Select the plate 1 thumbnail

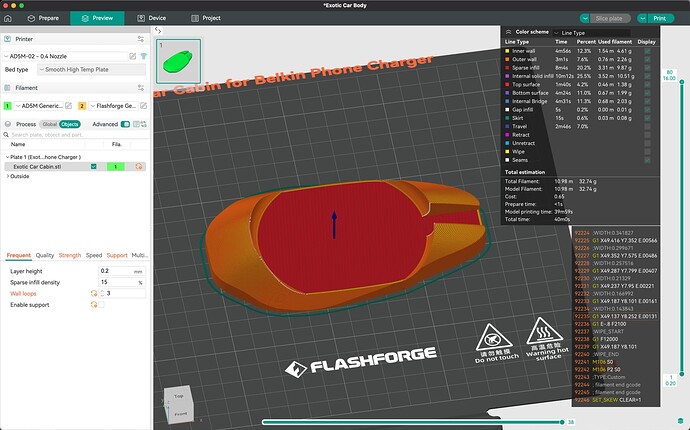pos(179,61)
